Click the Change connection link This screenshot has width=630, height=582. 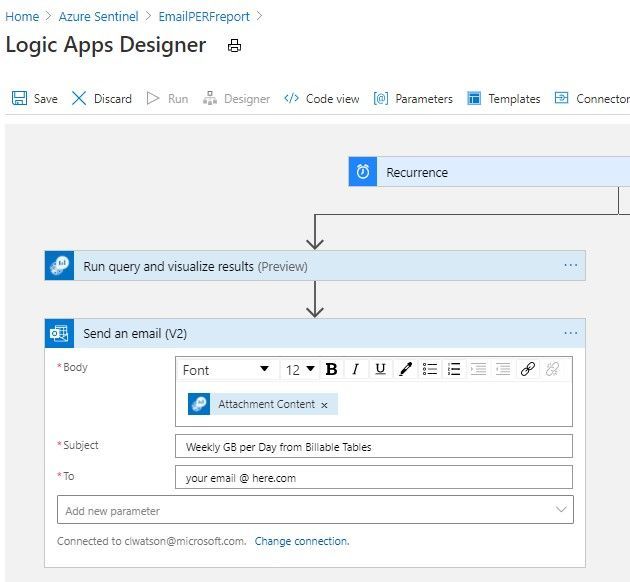click(x=302, y=541)
